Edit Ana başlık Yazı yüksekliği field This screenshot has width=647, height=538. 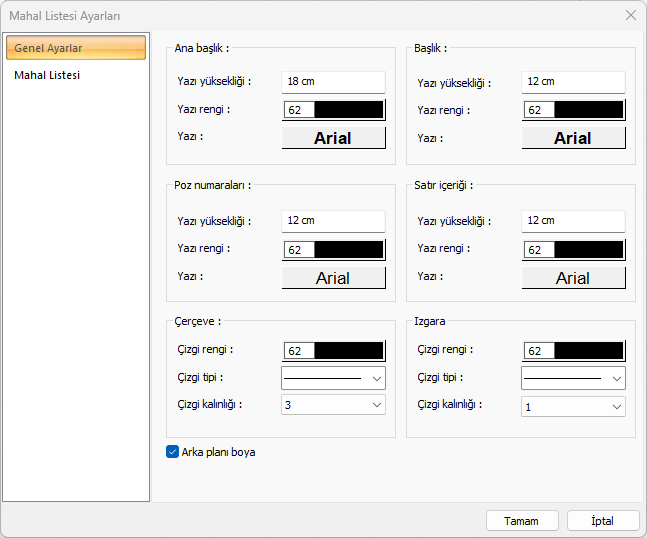coord(333,81)
